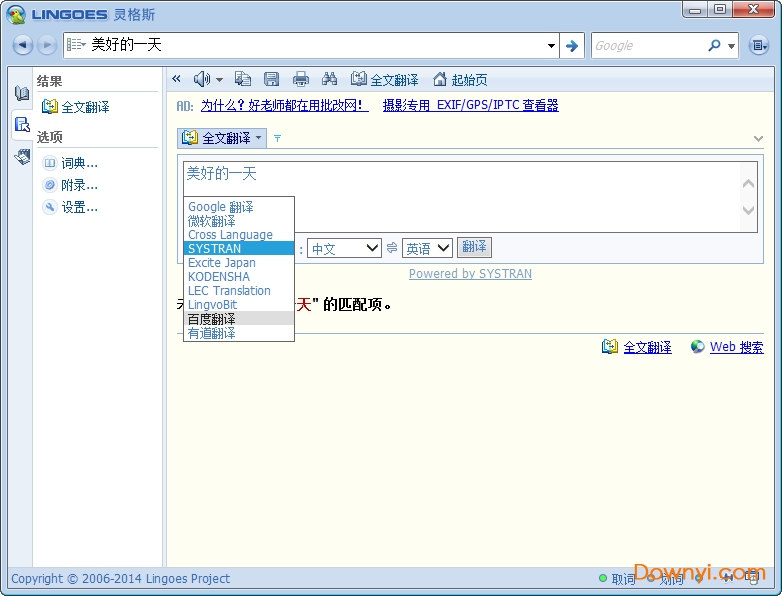782x596 pixels.
Task: Click the save floppy disk icon
Action: click(x=271, y=79)
